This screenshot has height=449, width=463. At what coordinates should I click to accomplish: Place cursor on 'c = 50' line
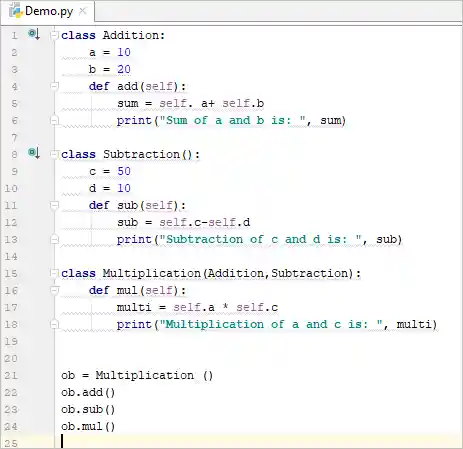110,171
